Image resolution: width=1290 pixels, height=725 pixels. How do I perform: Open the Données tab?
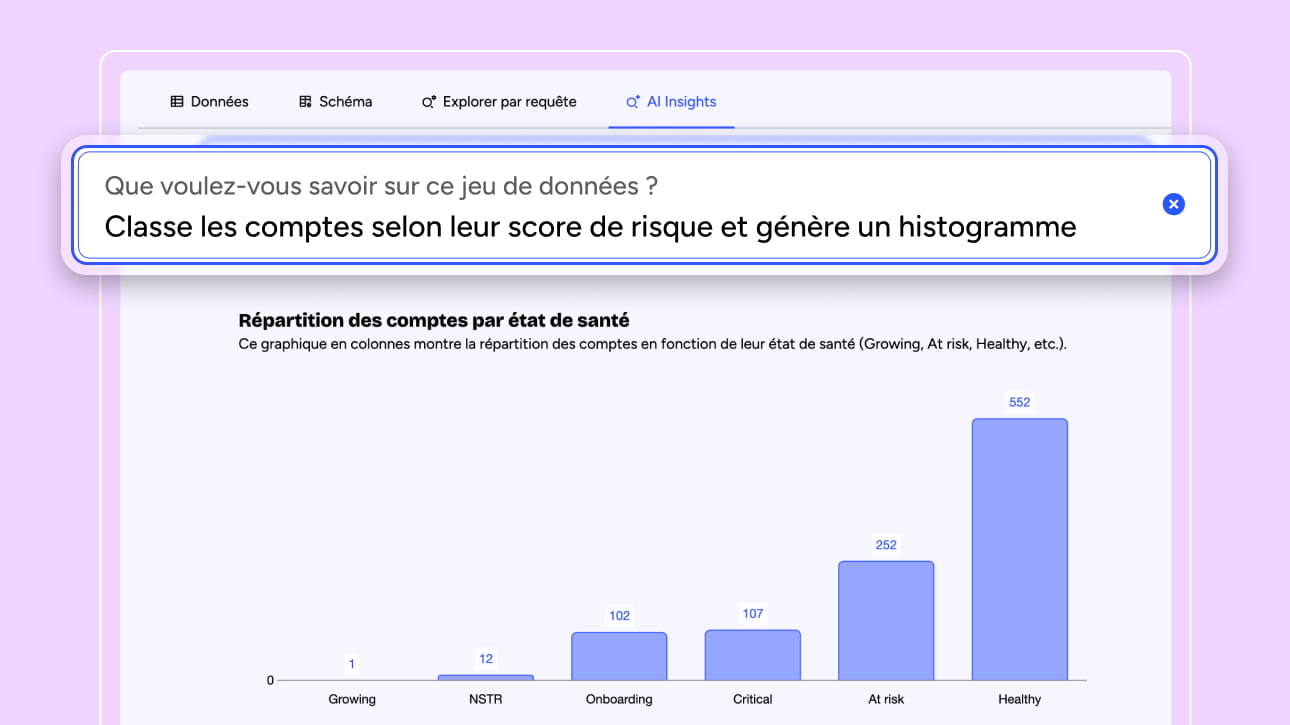point(219,102)
